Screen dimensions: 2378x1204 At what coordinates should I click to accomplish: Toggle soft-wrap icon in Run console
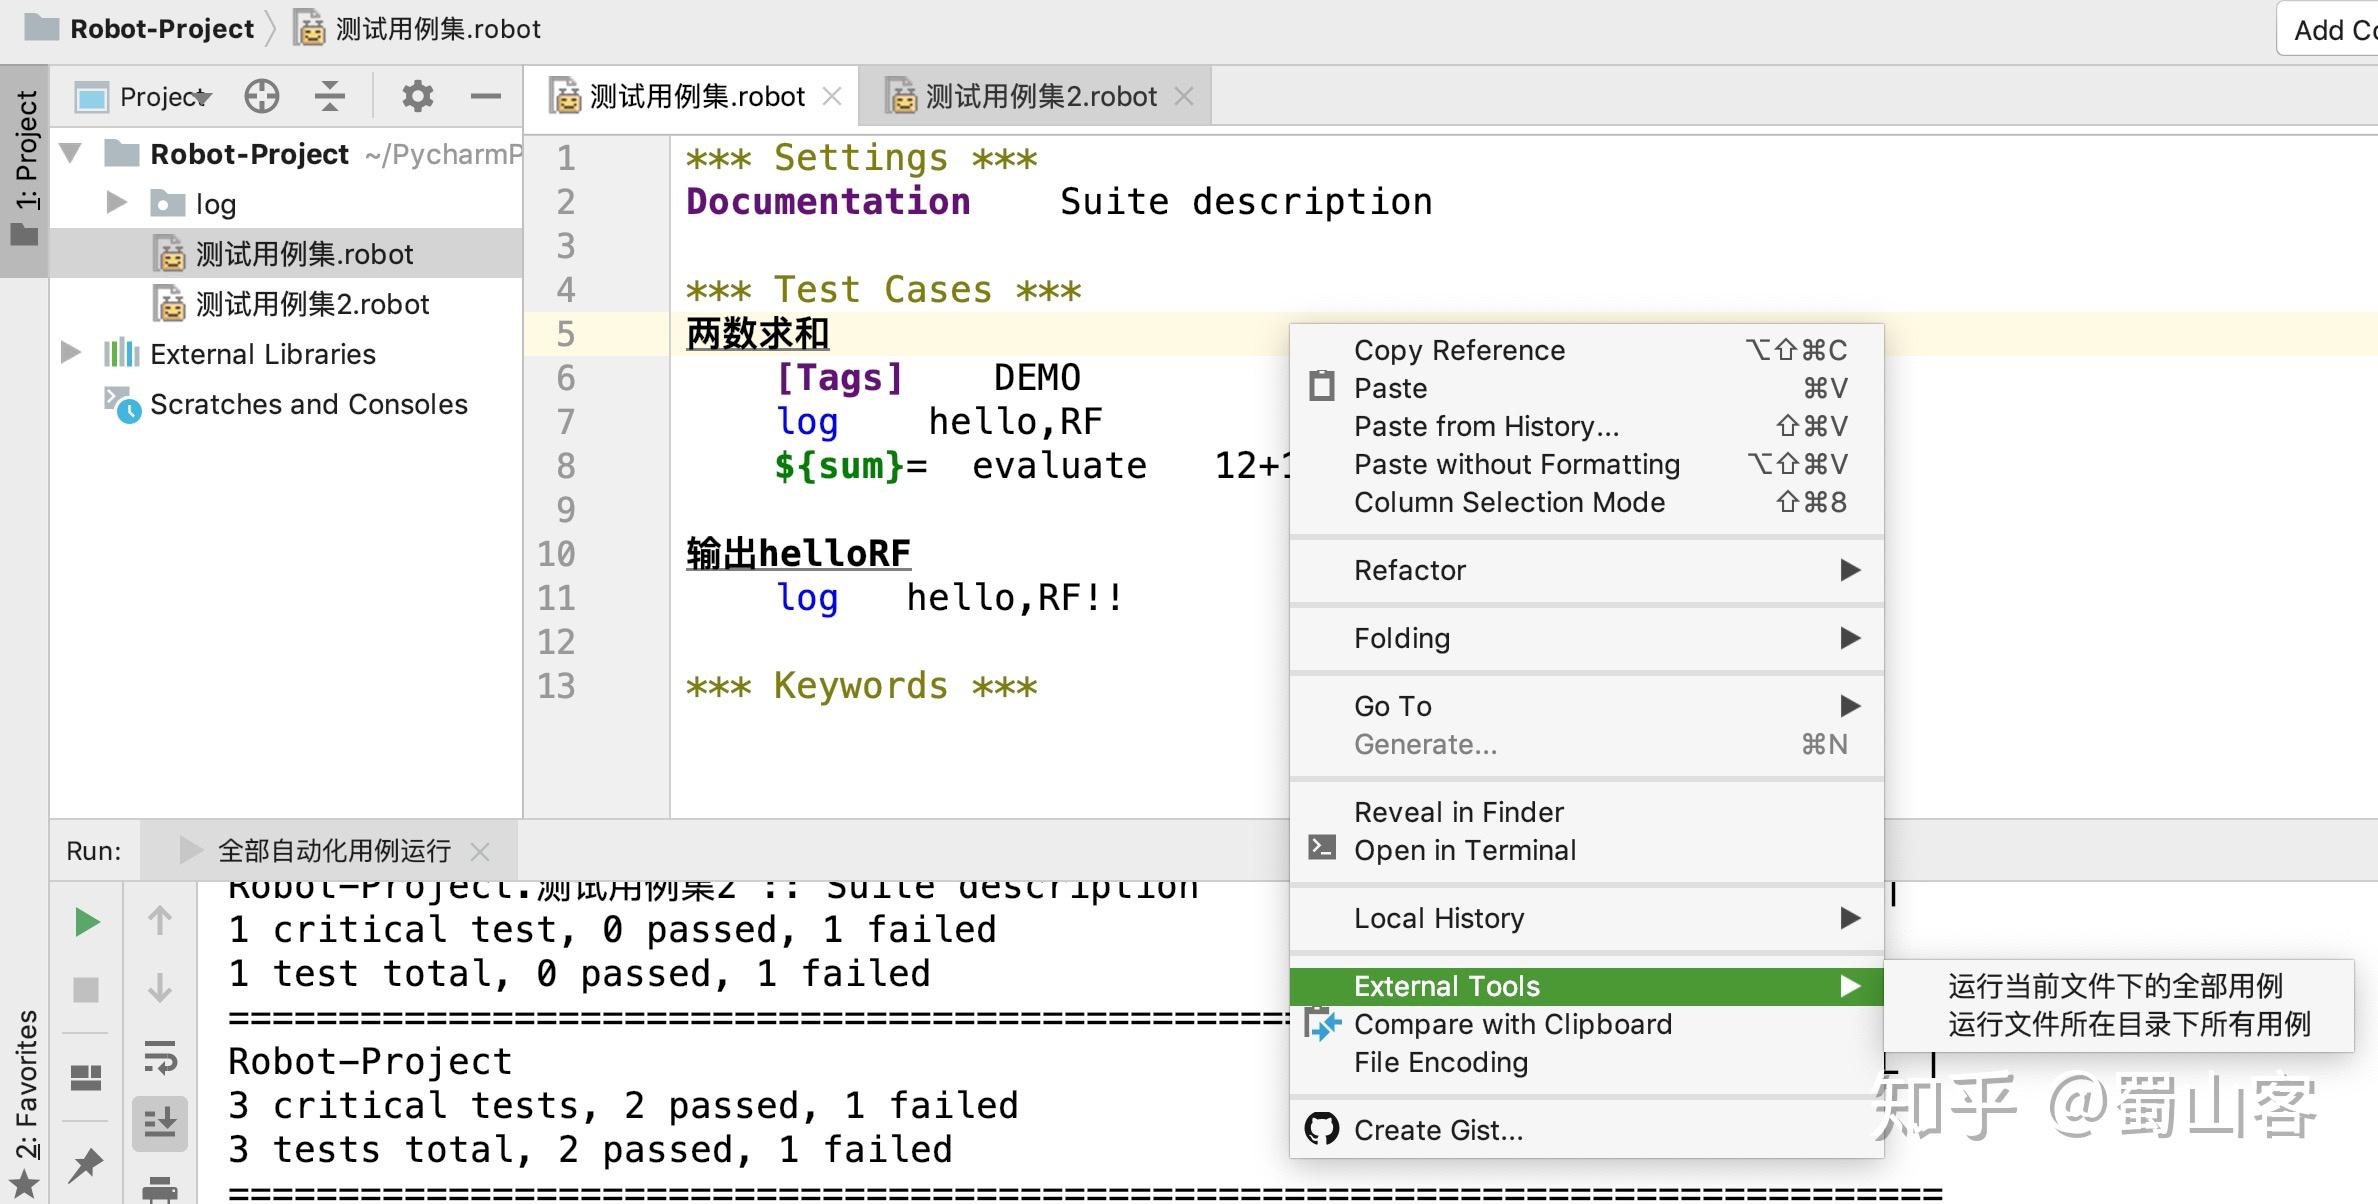pos(160,1057)
